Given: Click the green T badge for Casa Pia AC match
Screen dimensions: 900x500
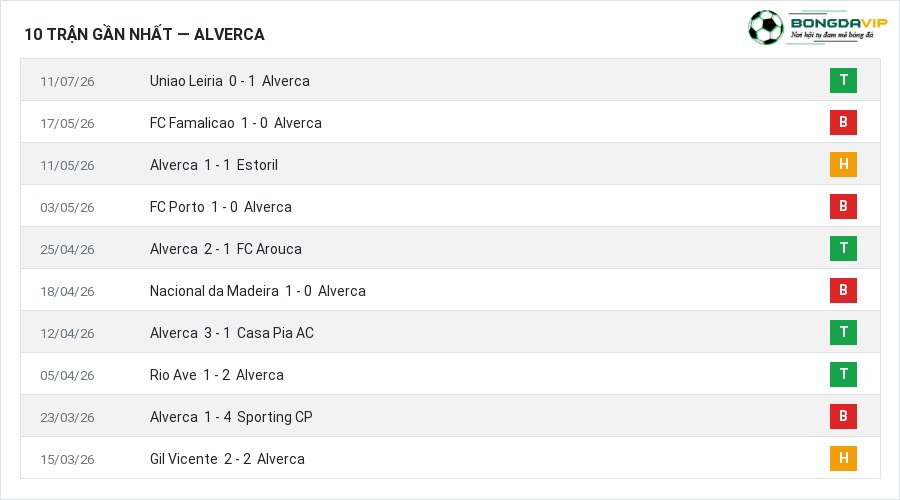Looking at the screenshot, I should [843, 332].
